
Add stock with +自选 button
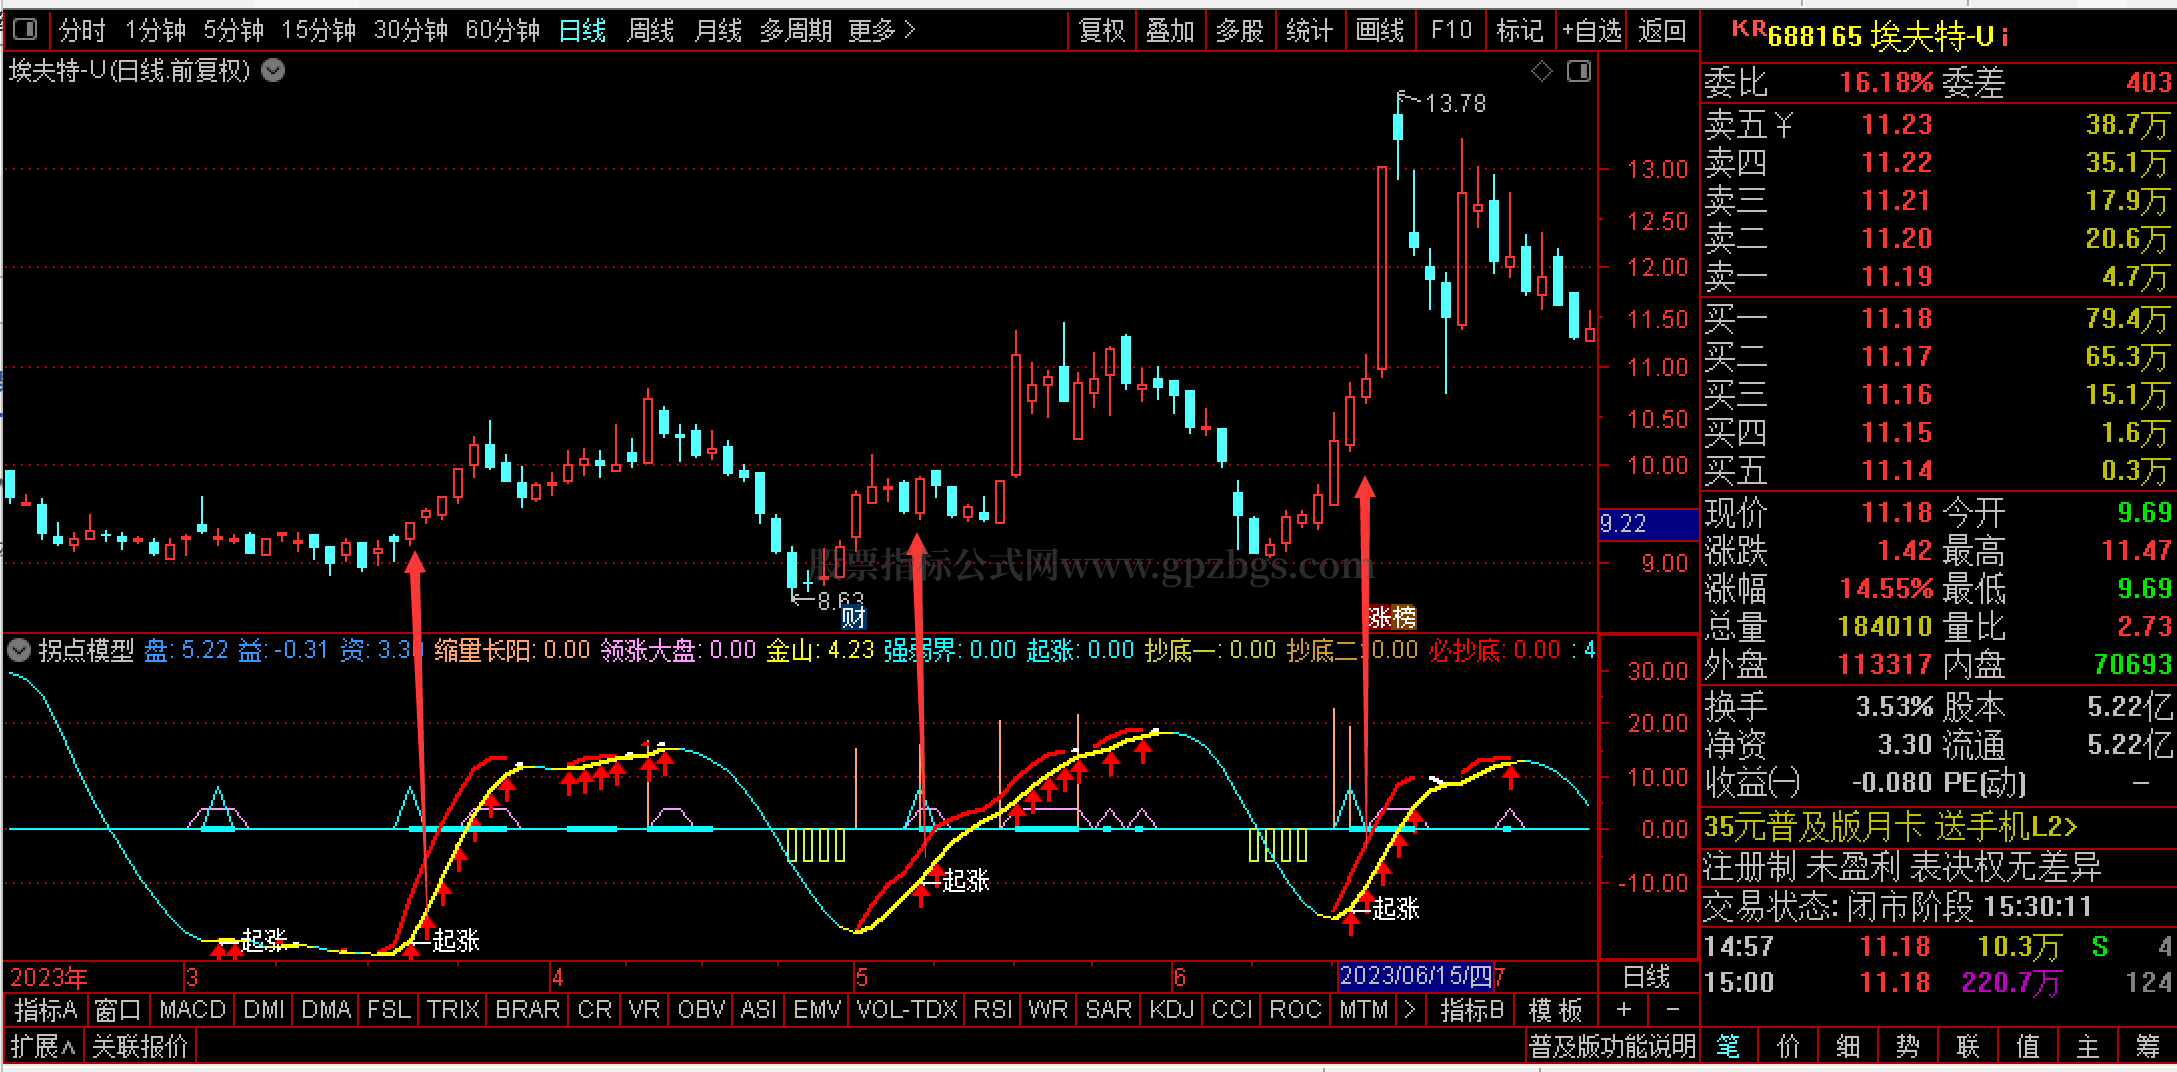pyautogui.click(x=1592, y=31)
